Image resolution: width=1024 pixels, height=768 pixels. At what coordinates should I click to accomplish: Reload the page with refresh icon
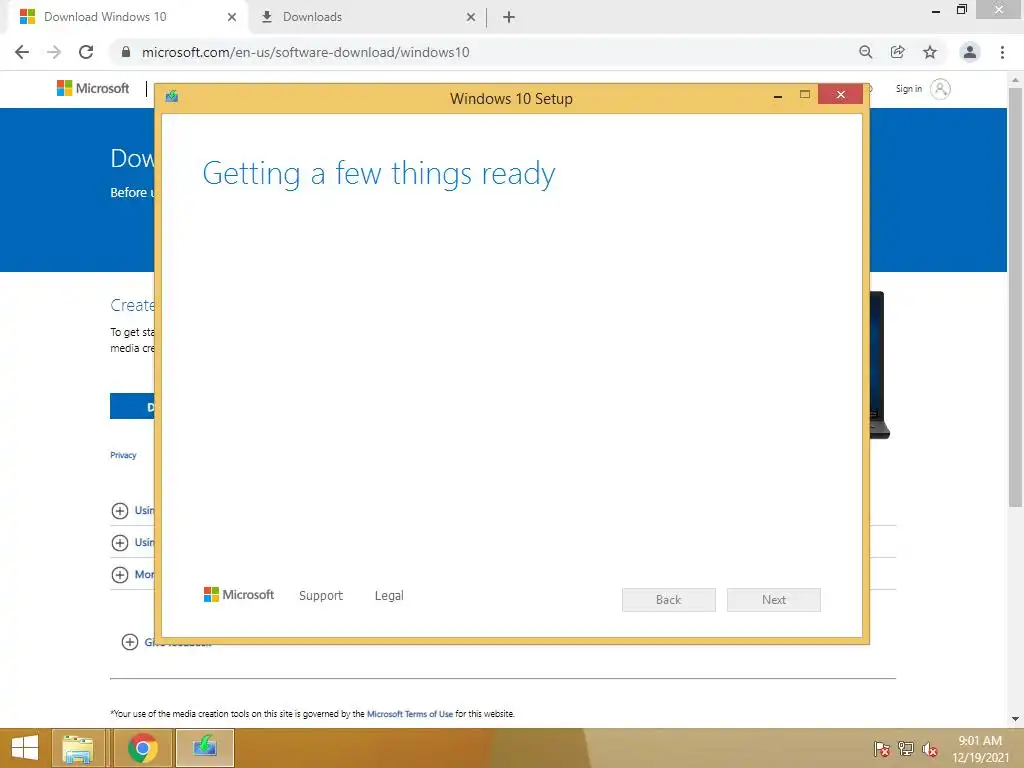(x=86, y=52)
